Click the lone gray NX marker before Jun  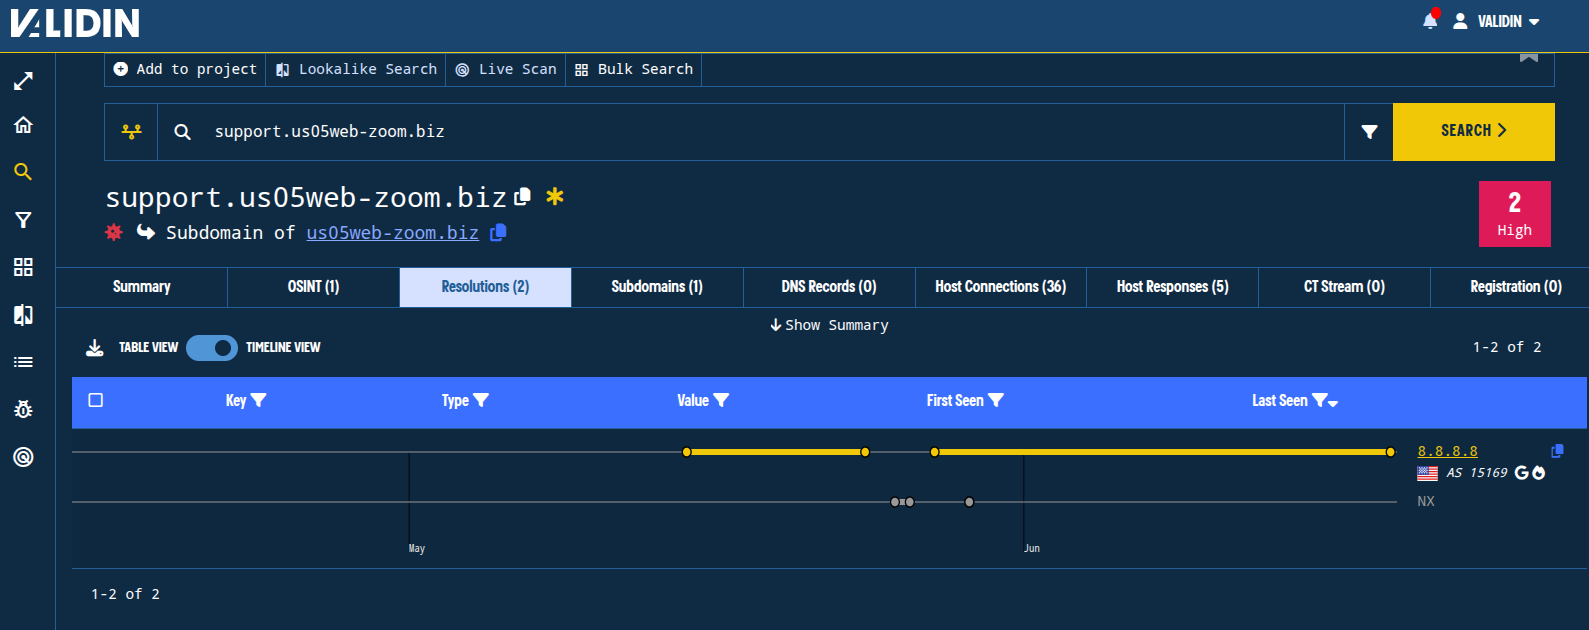(x=969, y=502)
